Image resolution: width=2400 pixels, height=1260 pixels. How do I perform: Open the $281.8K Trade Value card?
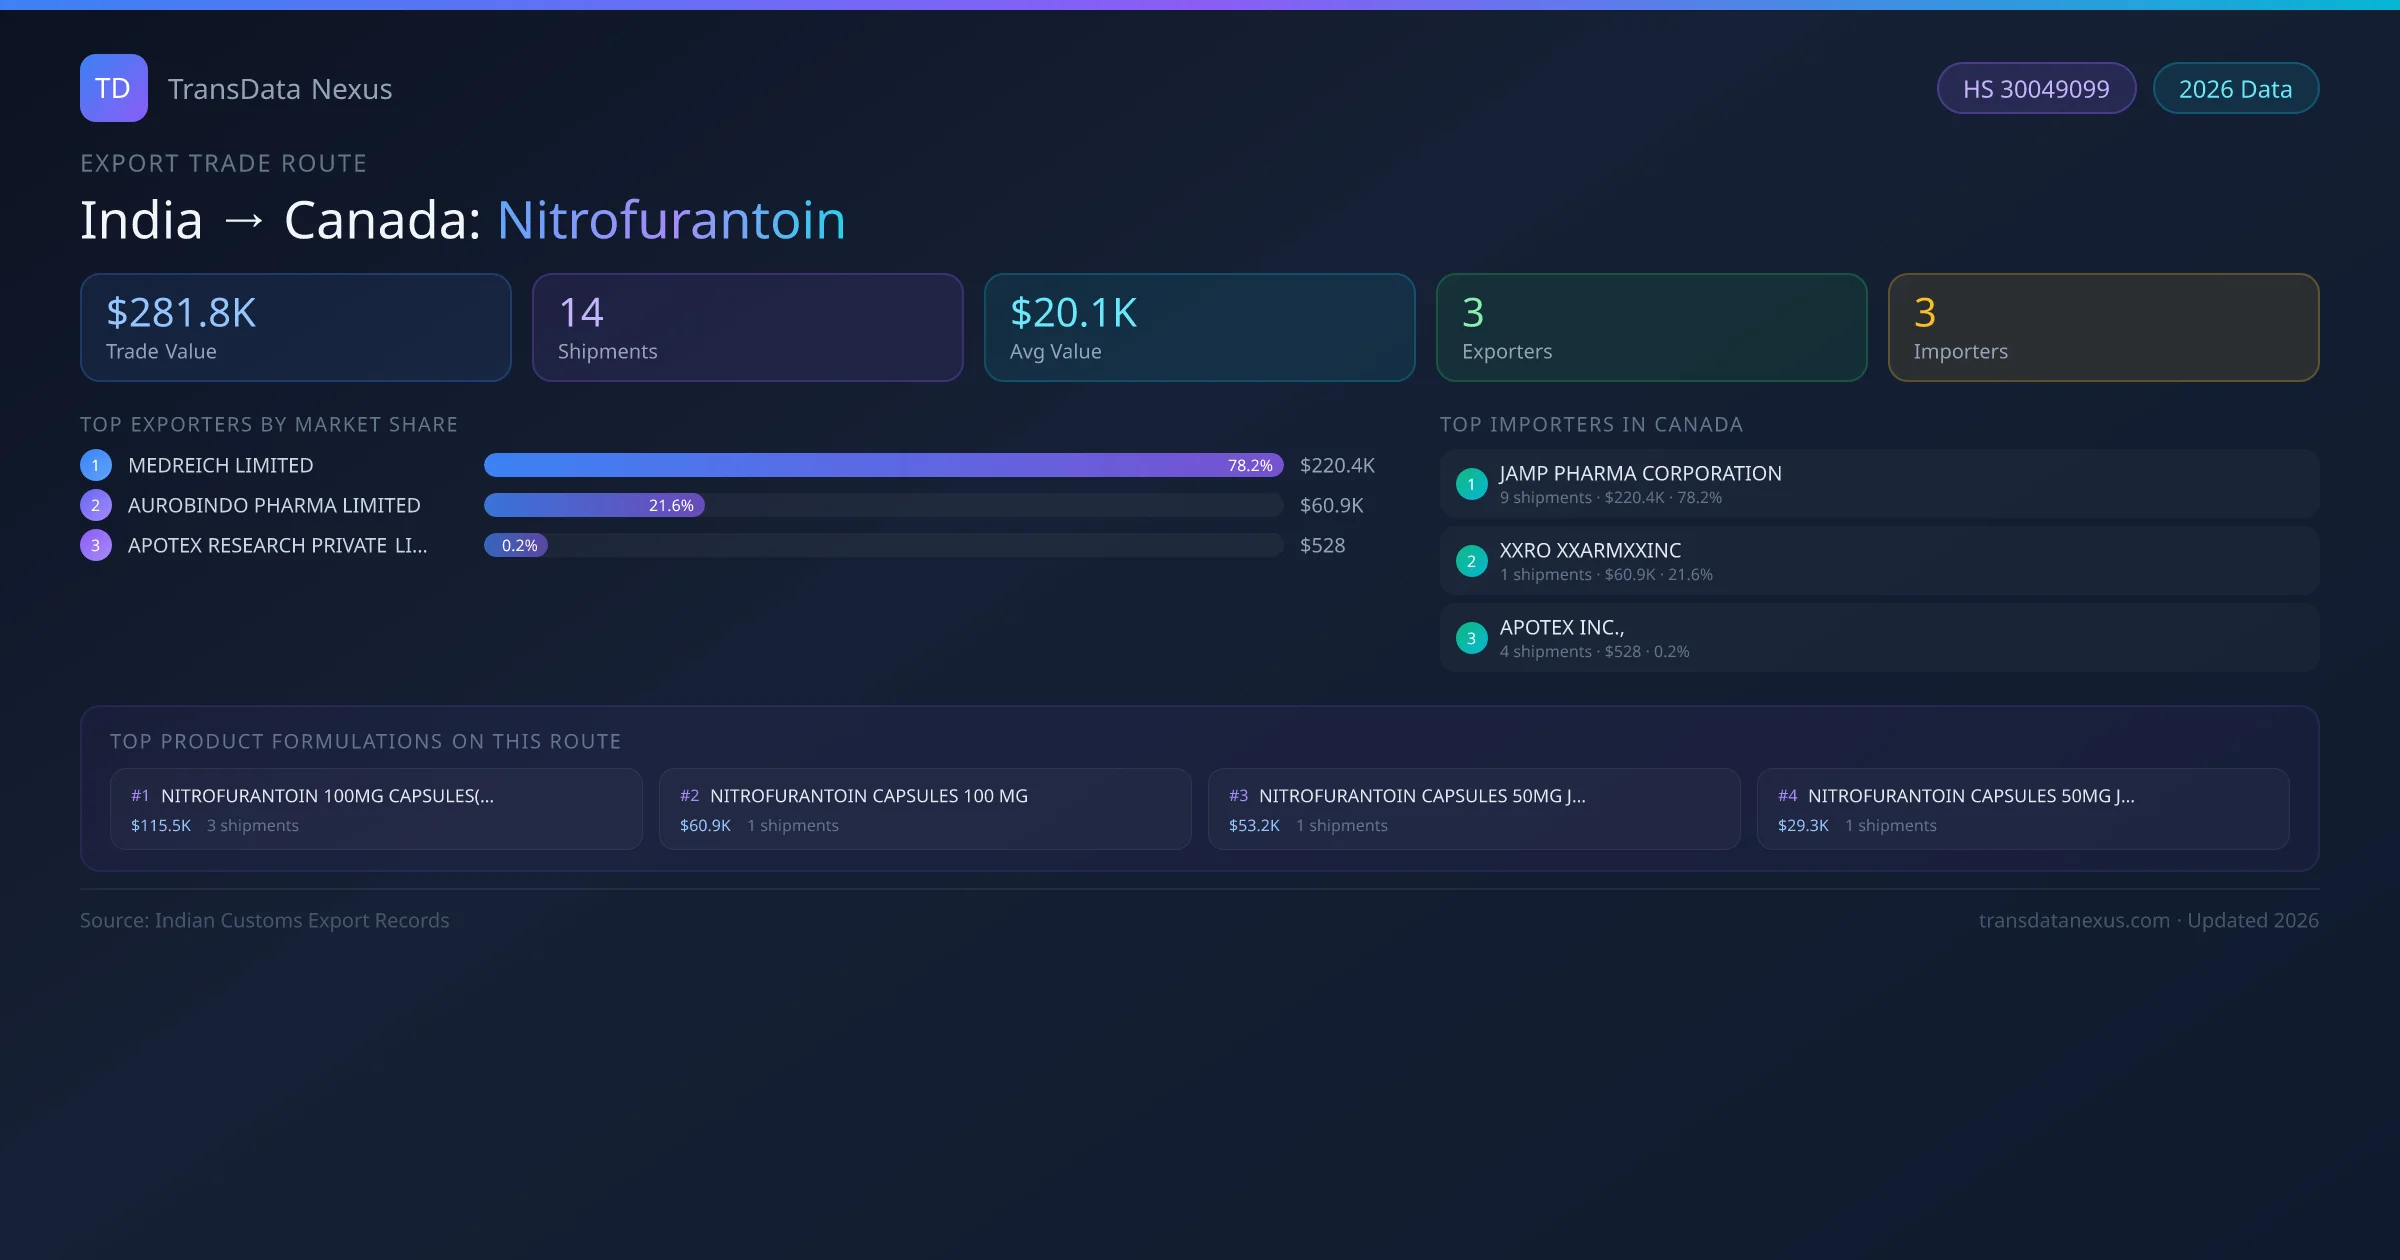coord(295,328)
